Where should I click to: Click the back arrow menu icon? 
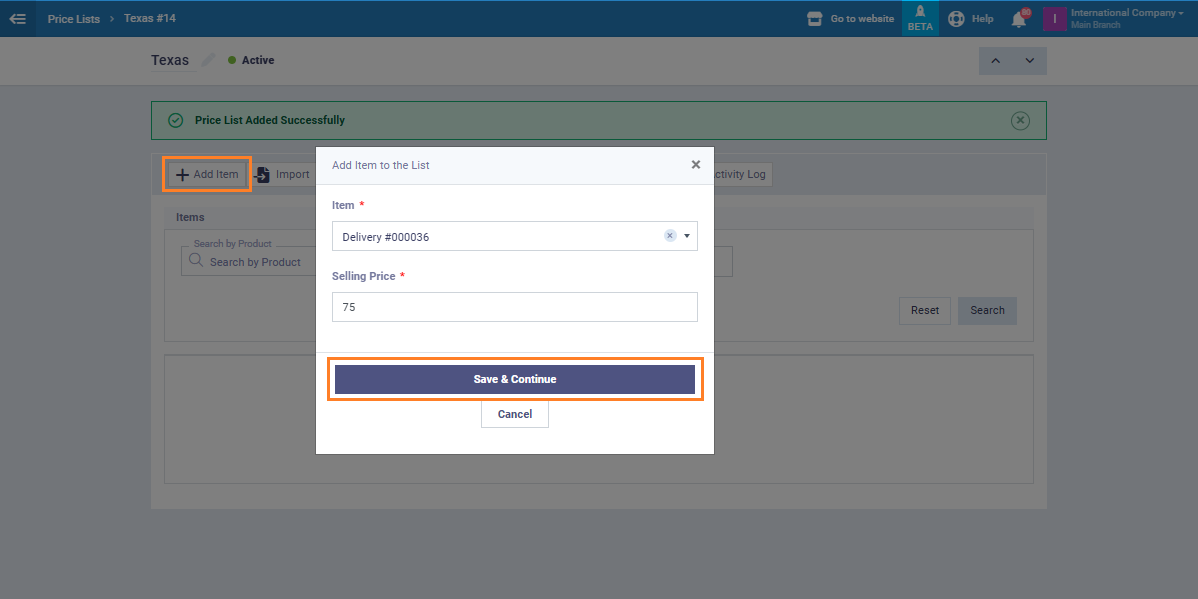[x=17, y=18]
